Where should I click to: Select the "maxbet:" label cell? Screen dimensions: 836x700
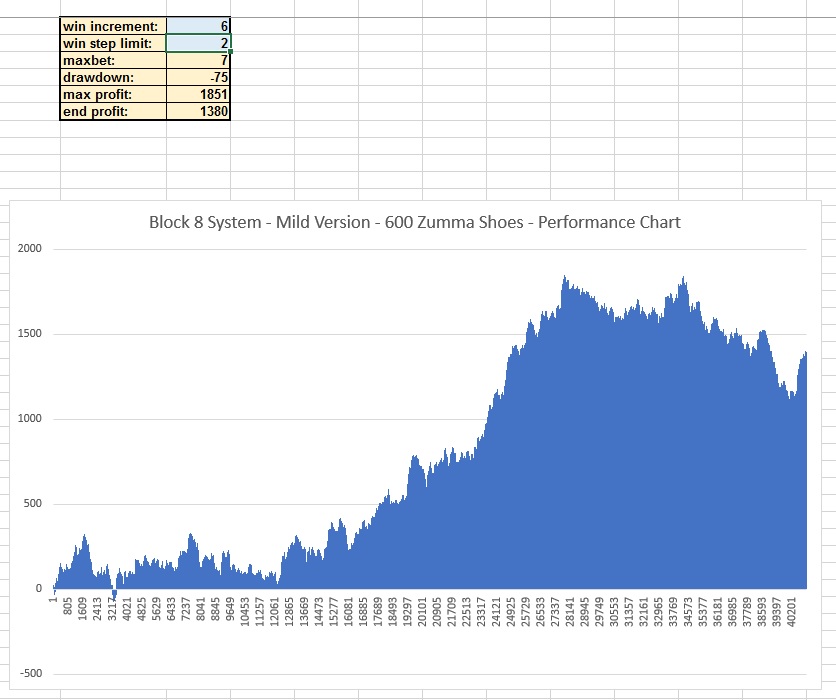[x=113, y=60]
